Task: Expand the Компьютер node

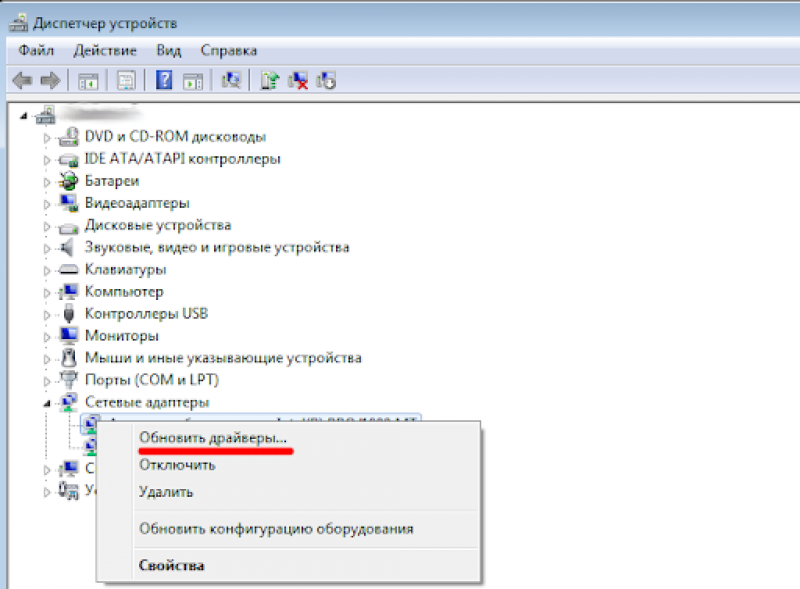Action: coord(47,293)
